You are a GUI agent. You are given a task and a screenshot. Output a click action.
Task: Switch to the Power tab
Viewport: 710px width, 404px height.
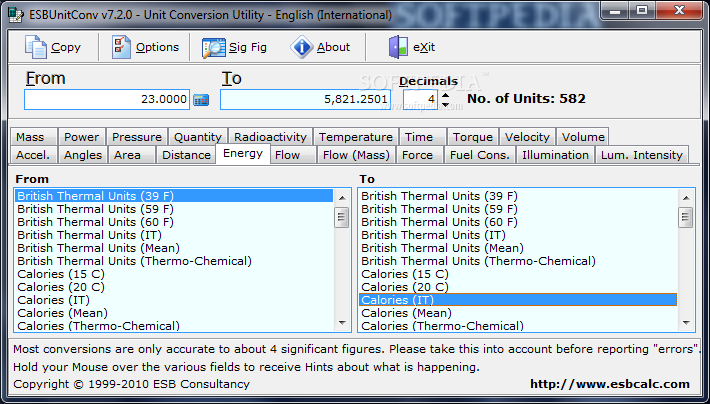[x=82, y=137]
